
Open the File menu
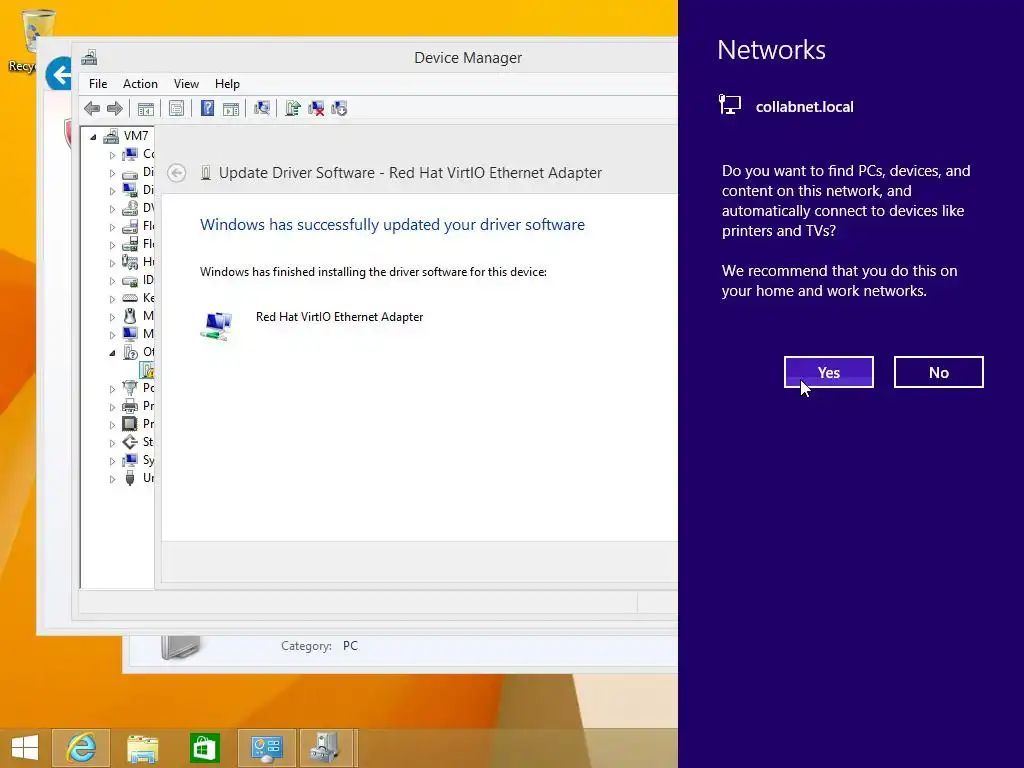pos(98,84)
